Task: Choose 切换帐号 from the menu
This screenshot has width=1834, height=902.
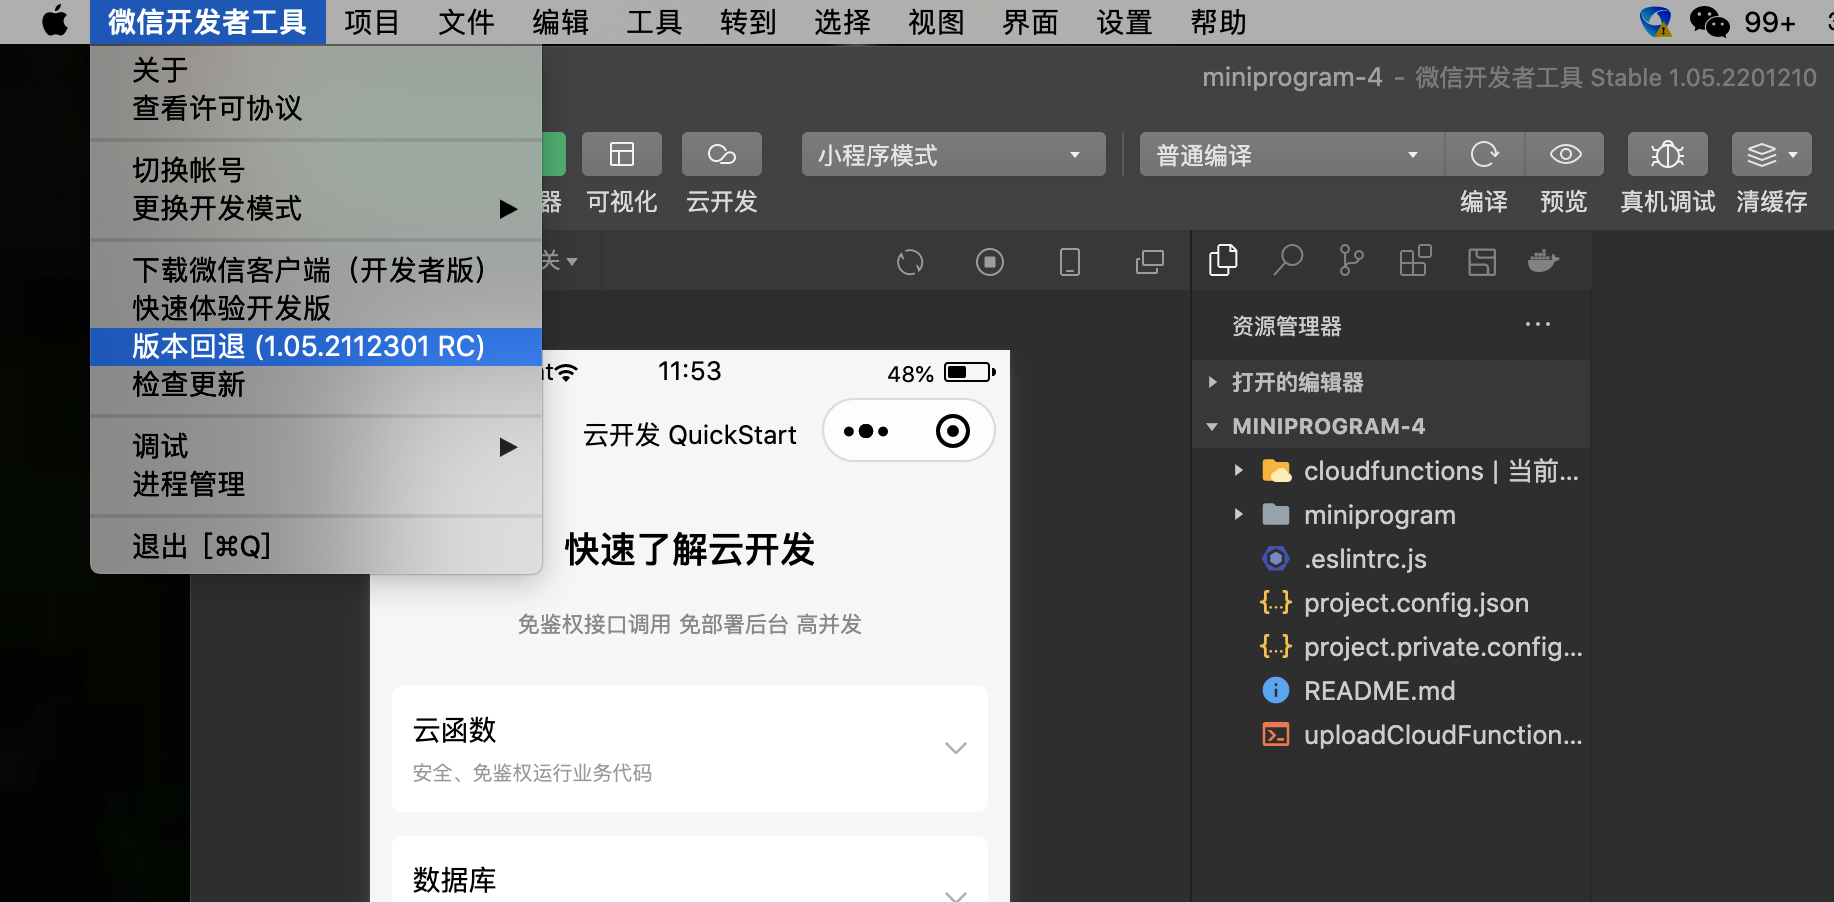Action: [x=316, y=170]
